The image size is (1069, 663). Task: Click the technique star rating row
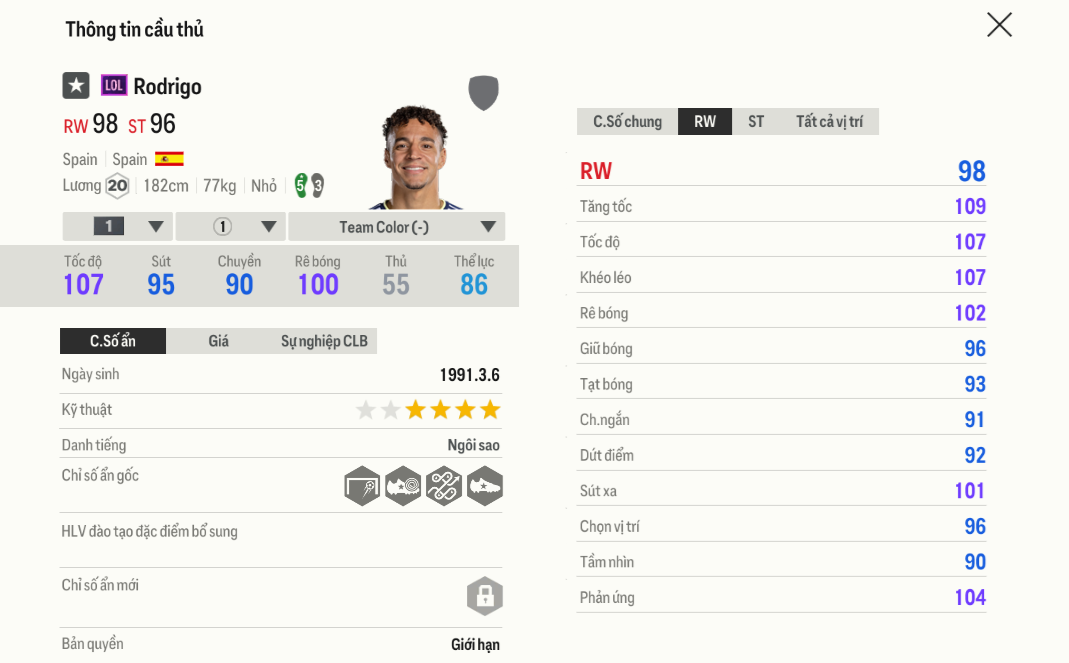[428, 409]
